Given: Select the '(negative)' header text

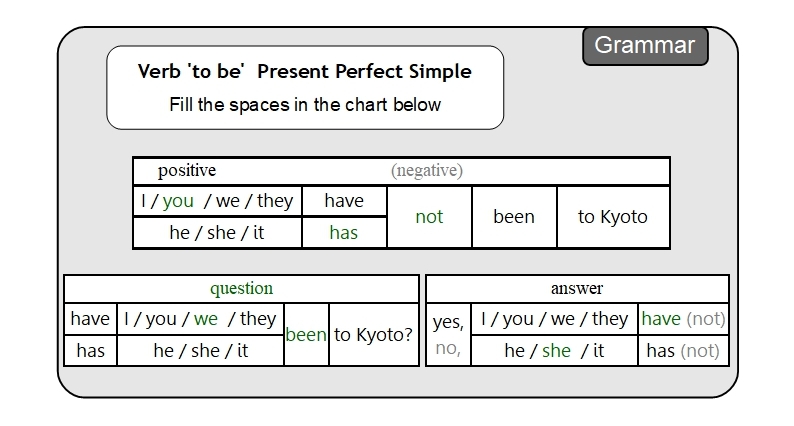Looking at the screenshot, I should (427, 171).
